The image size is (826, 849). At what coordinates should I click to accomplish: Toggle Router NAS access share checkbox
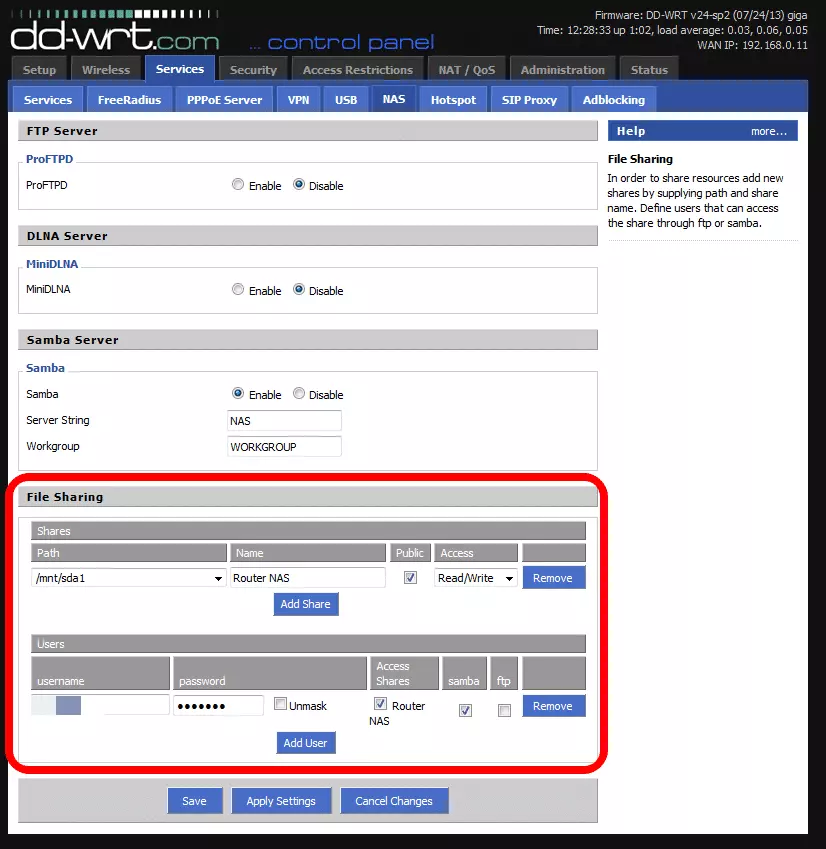[380, 705]
